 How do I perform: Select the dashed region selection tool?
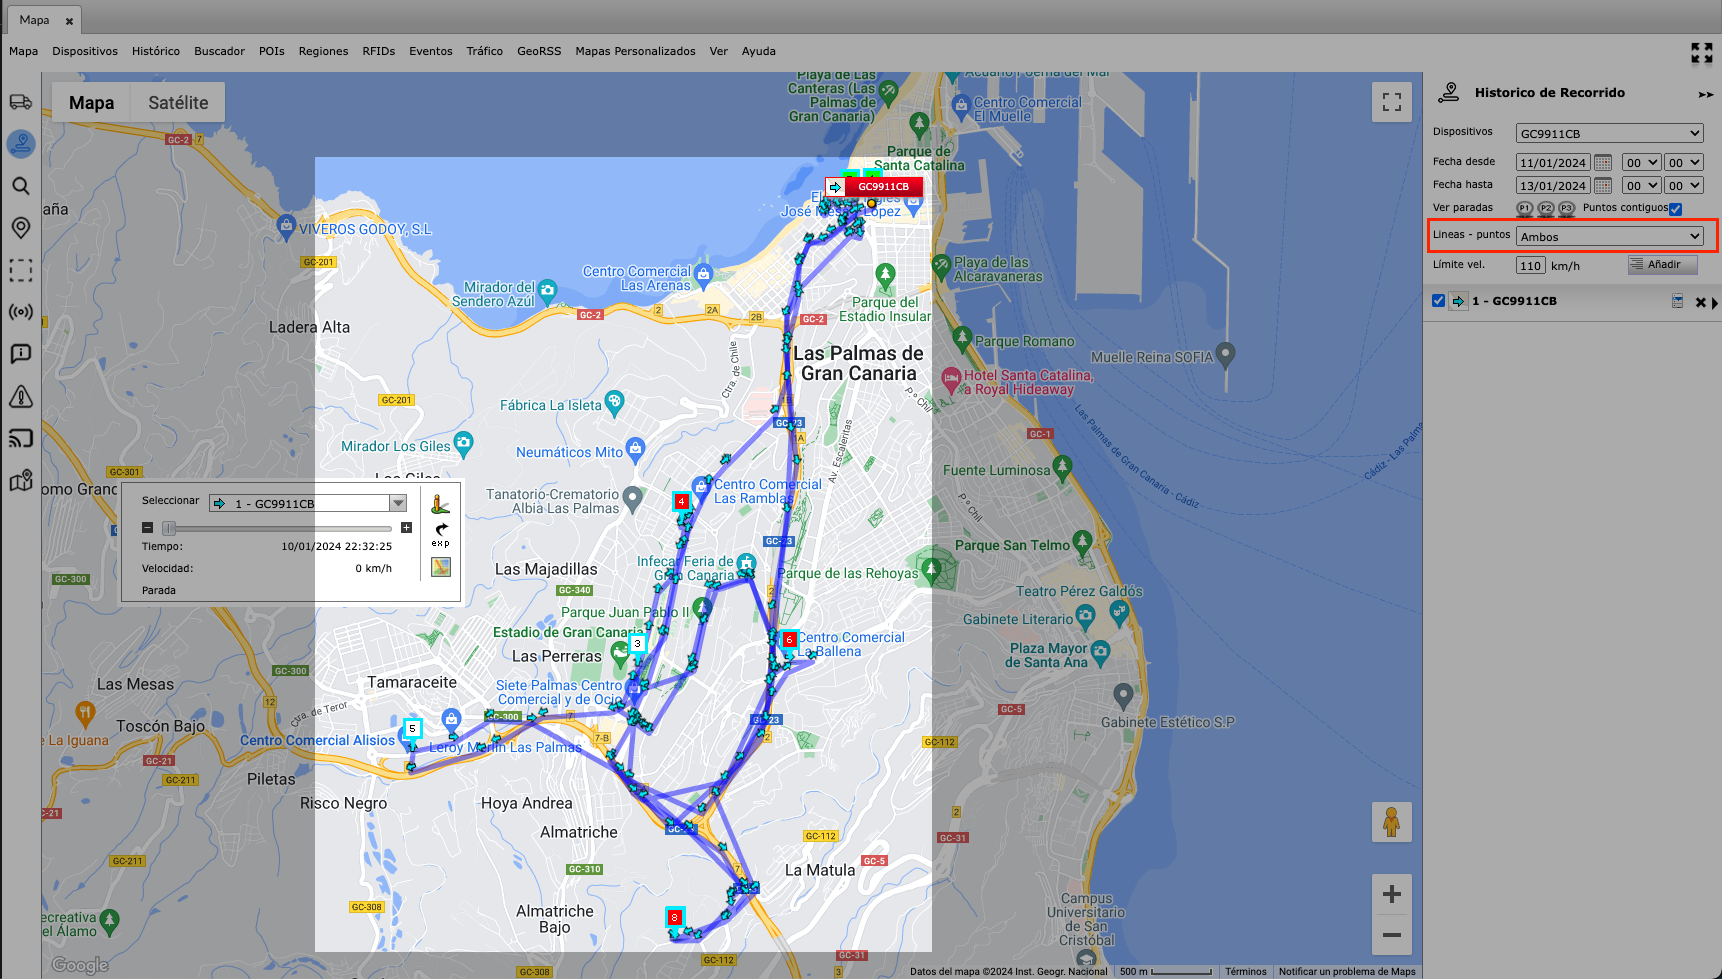[x=21, y=270]
